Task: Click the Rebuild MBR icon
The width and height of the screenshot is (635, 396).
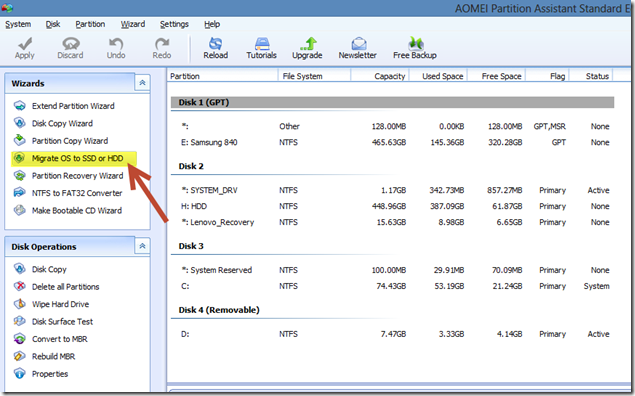Action: tap(19, 356)
